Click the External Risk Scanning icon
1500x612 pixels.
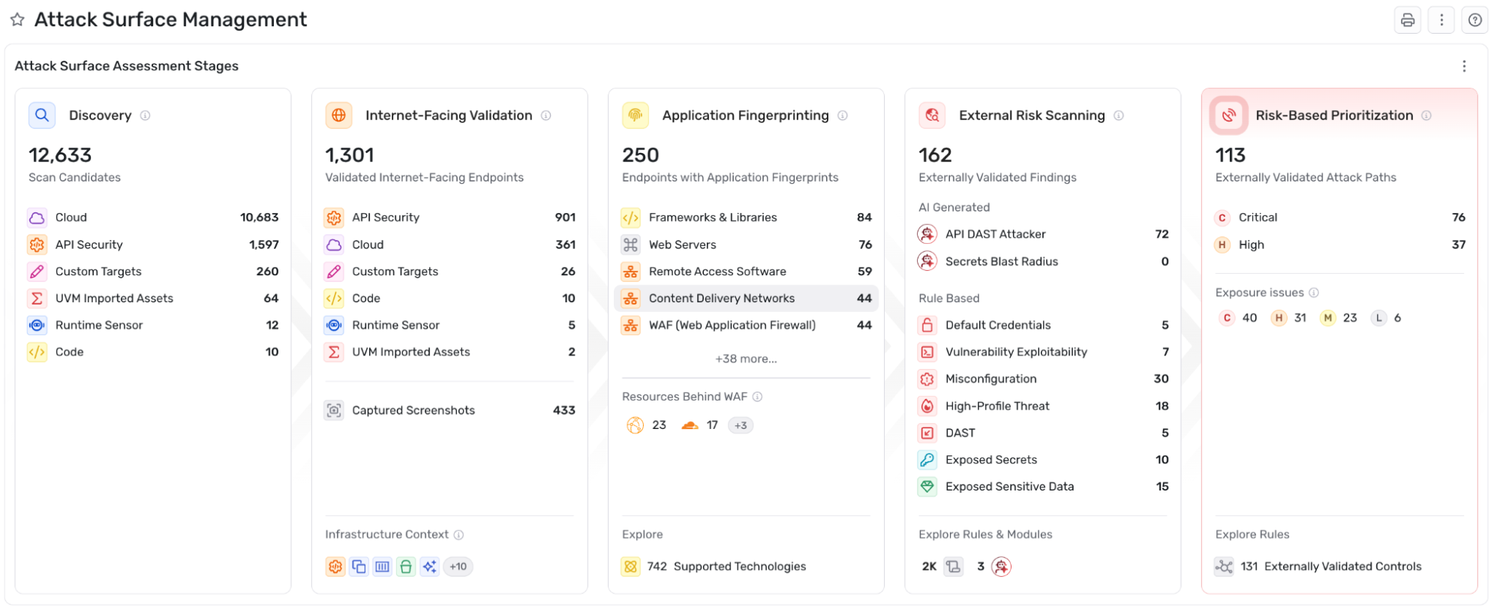(932, 115)
